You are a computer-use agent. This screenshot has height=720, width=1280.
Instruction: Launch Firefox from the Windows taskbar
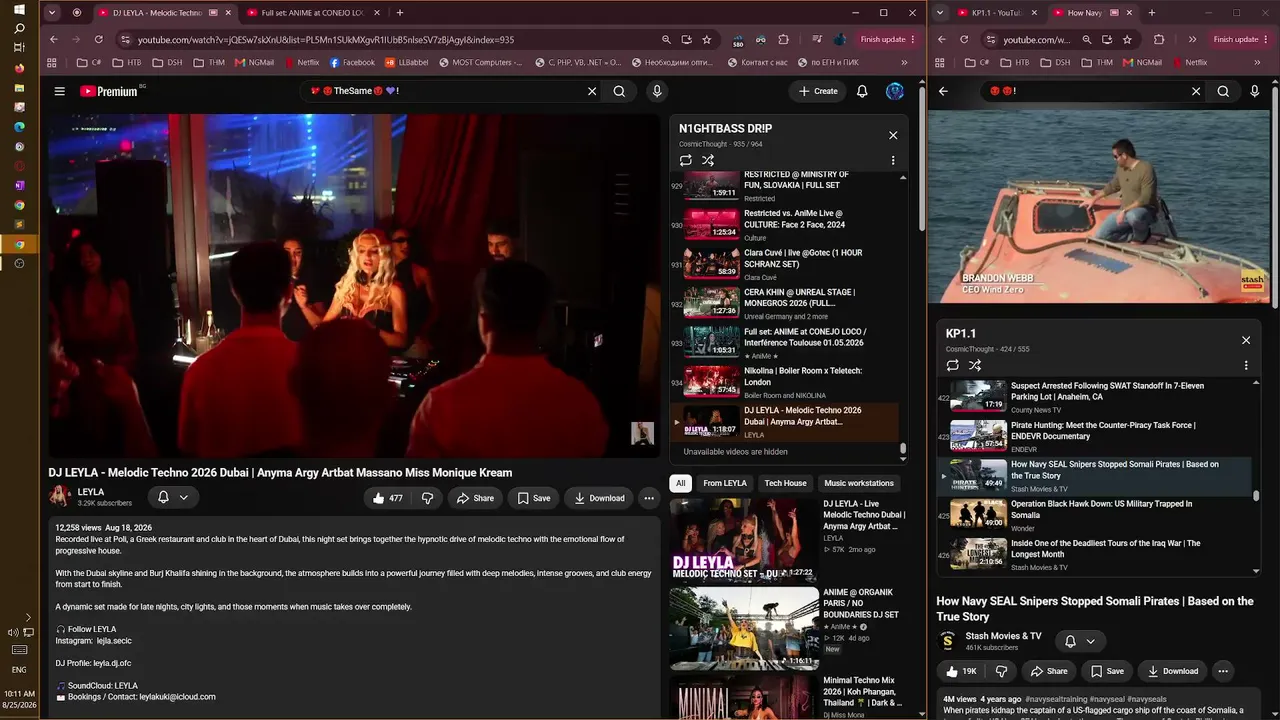19,69
